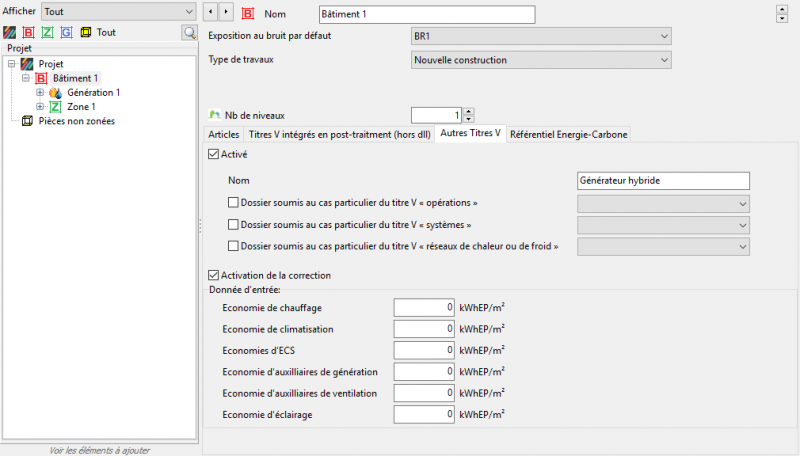Switch to the Articles tab
The image size is (800, 456).
pyautogui.click(x=223, y=135)
